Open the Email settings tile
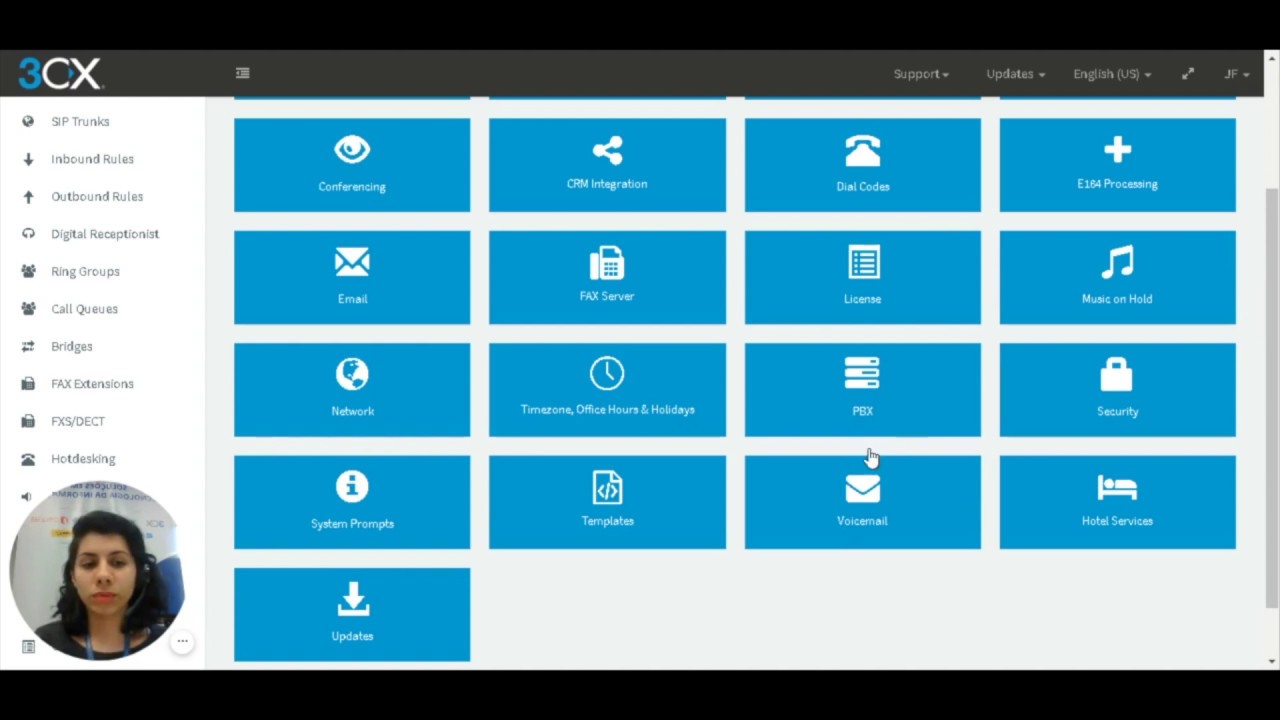Screen dimensions: 1280x720 pyautogui.click(x=352, y=277)
